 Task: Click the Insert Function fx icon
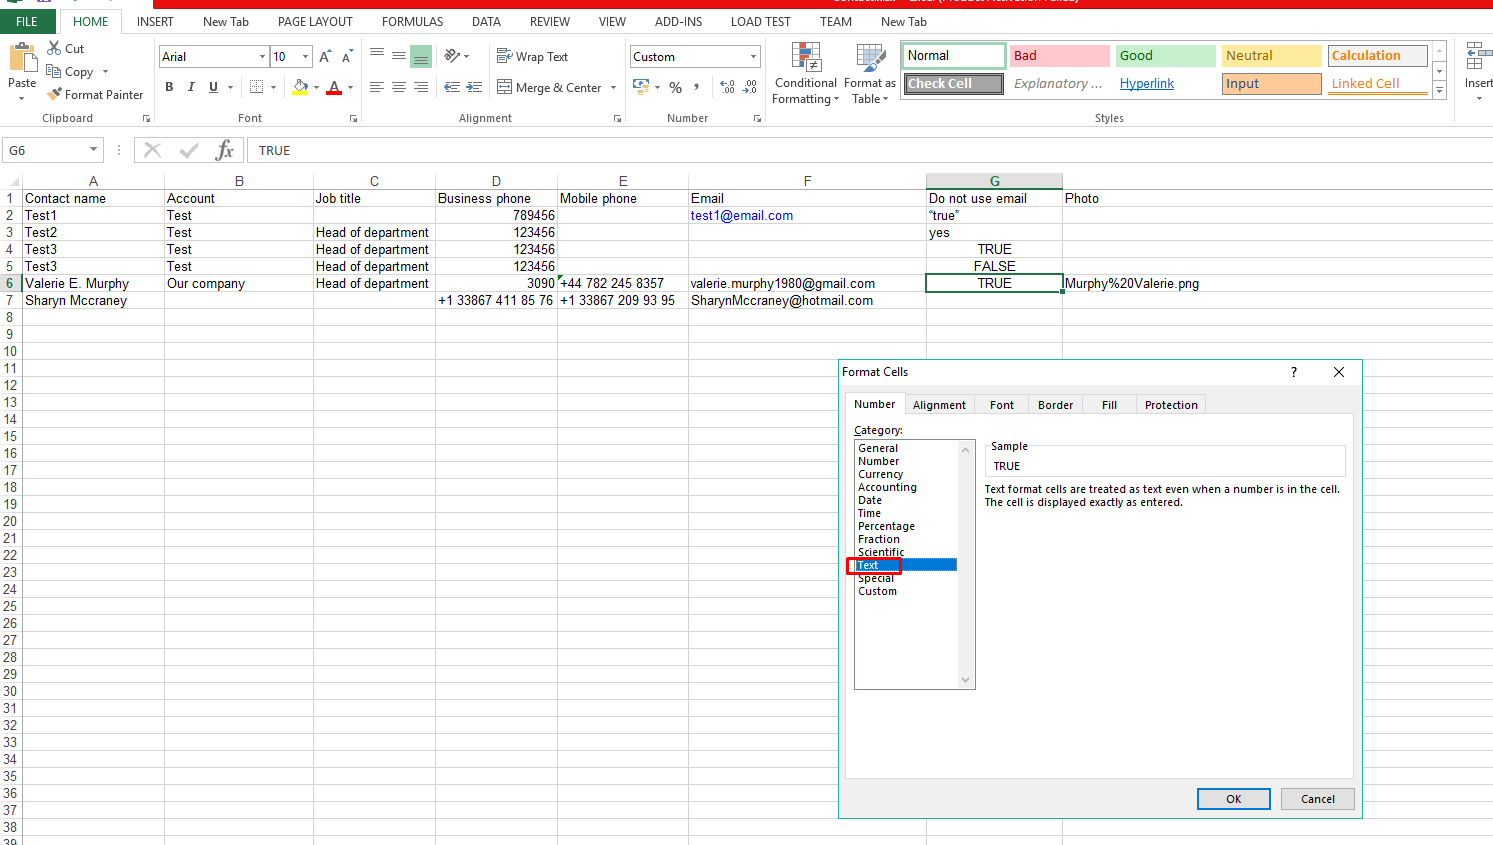pos(225,150)
